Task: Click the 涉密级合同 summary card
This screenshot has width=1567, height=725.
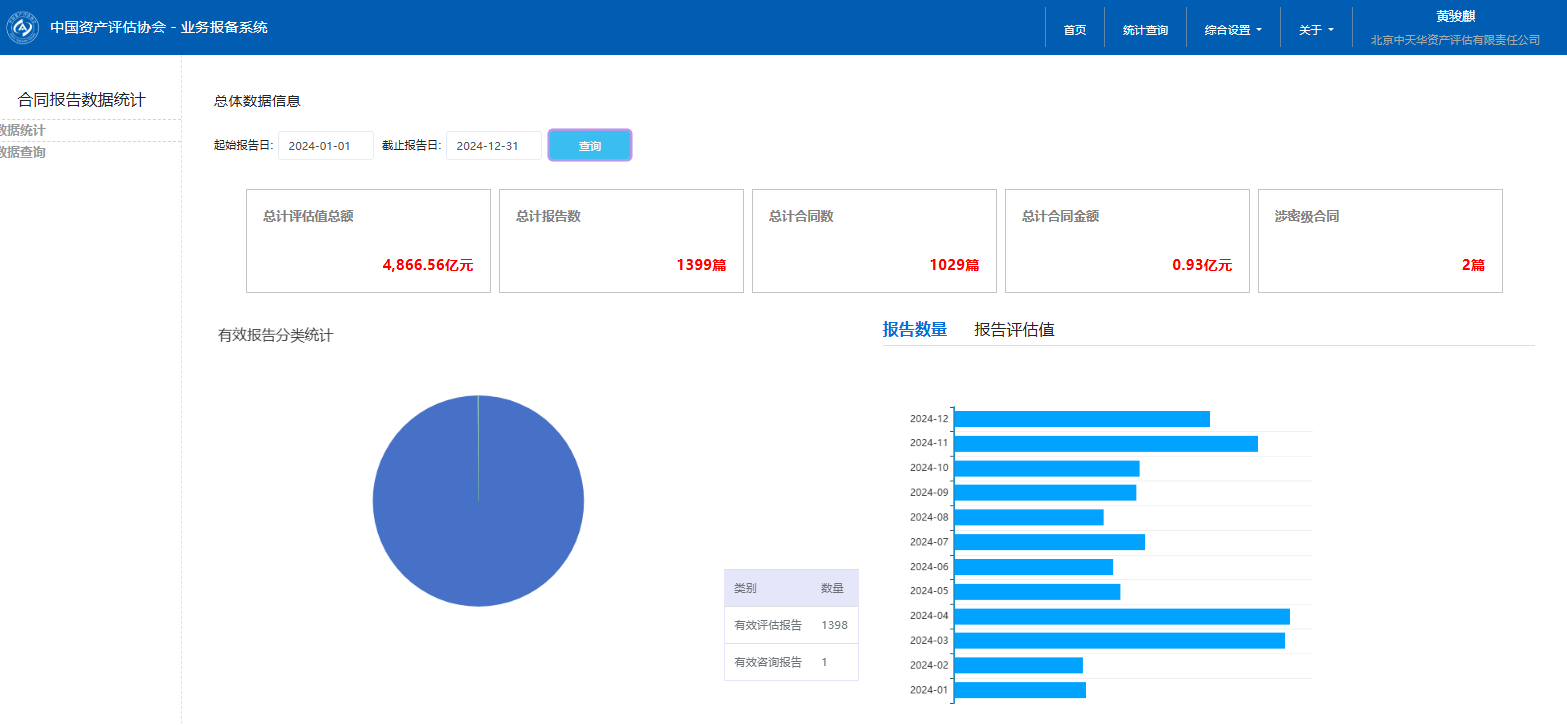Action: coord(1380,241)
